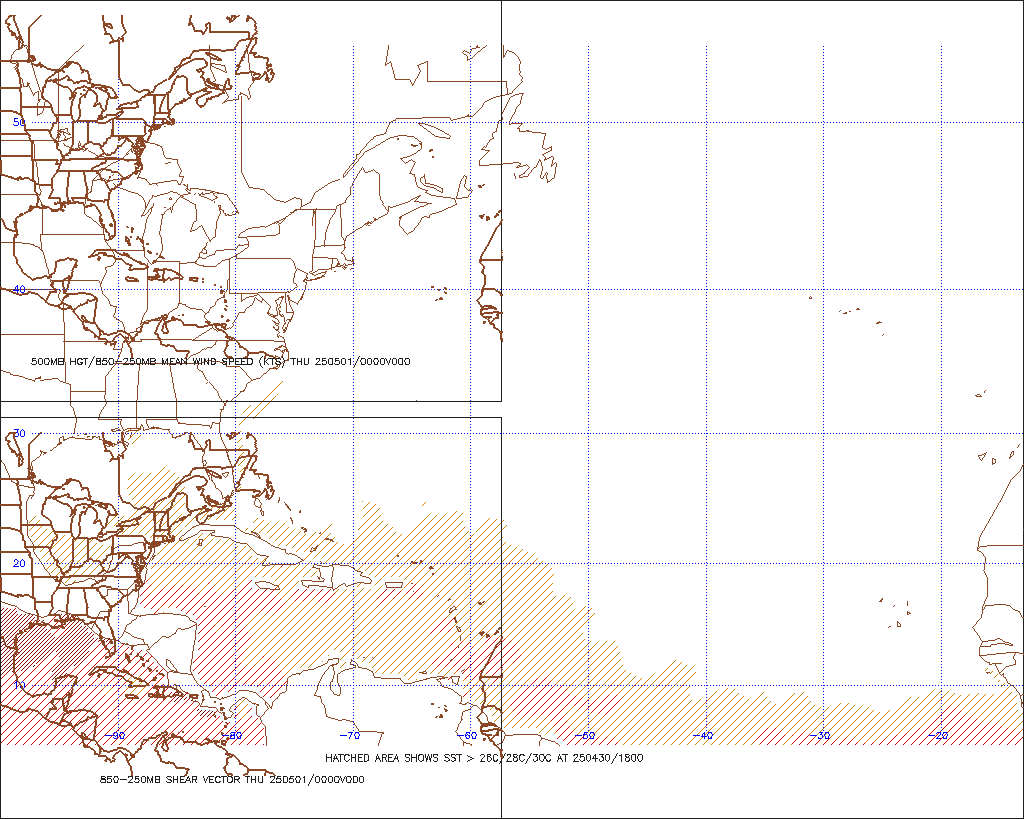Viewport: 1024px width, 819px height.
Task: Click the hatched area SST legend caption
Action: (x=484, y=758)
